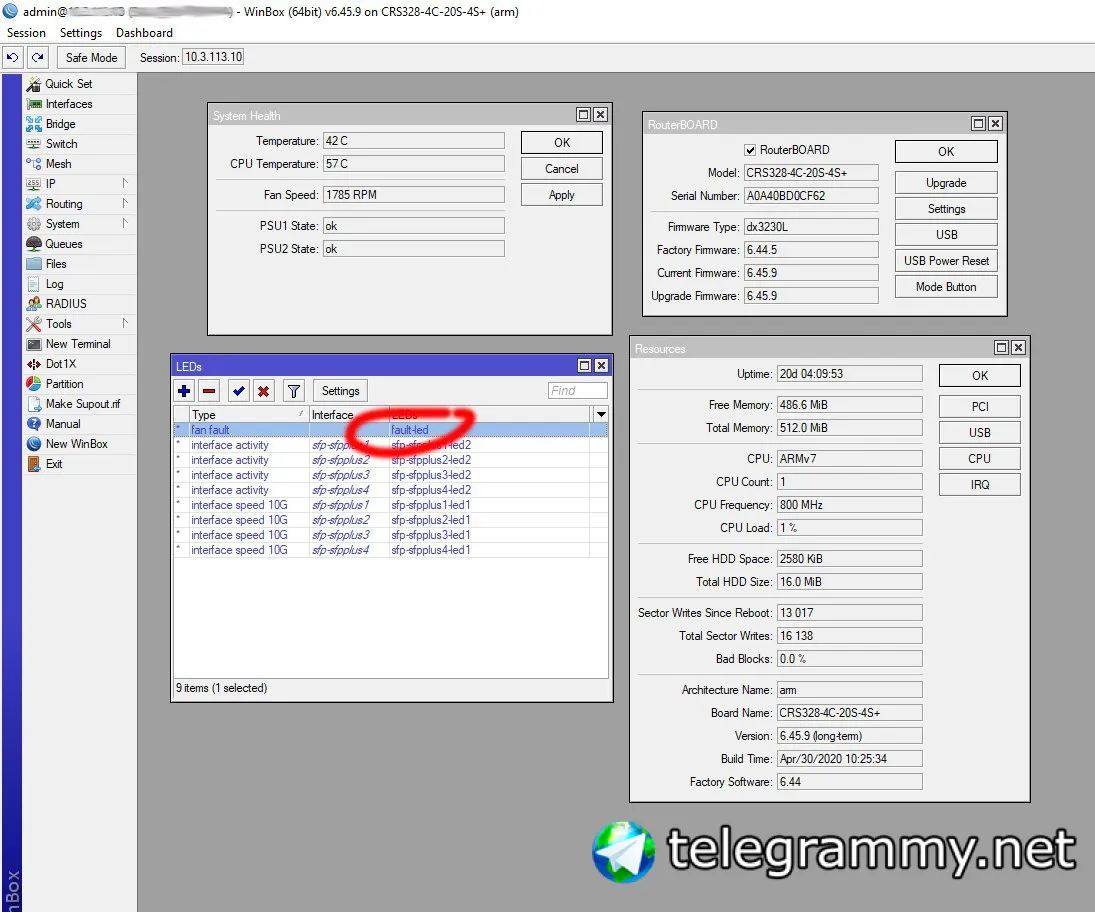Screen dimensions: 1095x912
Task: Click Cancel in System Health window
Action: point(562,169)
